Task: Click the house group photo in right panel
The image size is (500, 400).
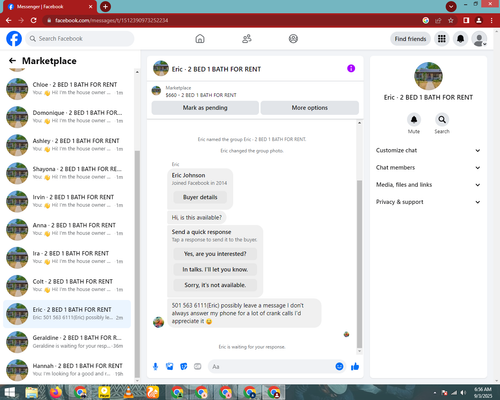Action: [x=428, y=76]
